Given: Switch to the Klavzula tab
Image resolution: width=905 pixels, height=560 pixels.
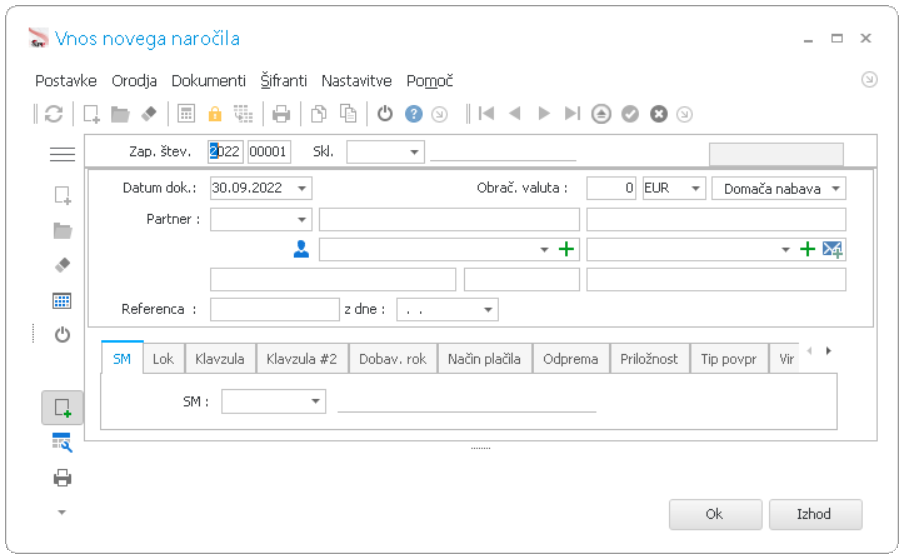Looking at the screenshot, I should (x=219, y=359).
